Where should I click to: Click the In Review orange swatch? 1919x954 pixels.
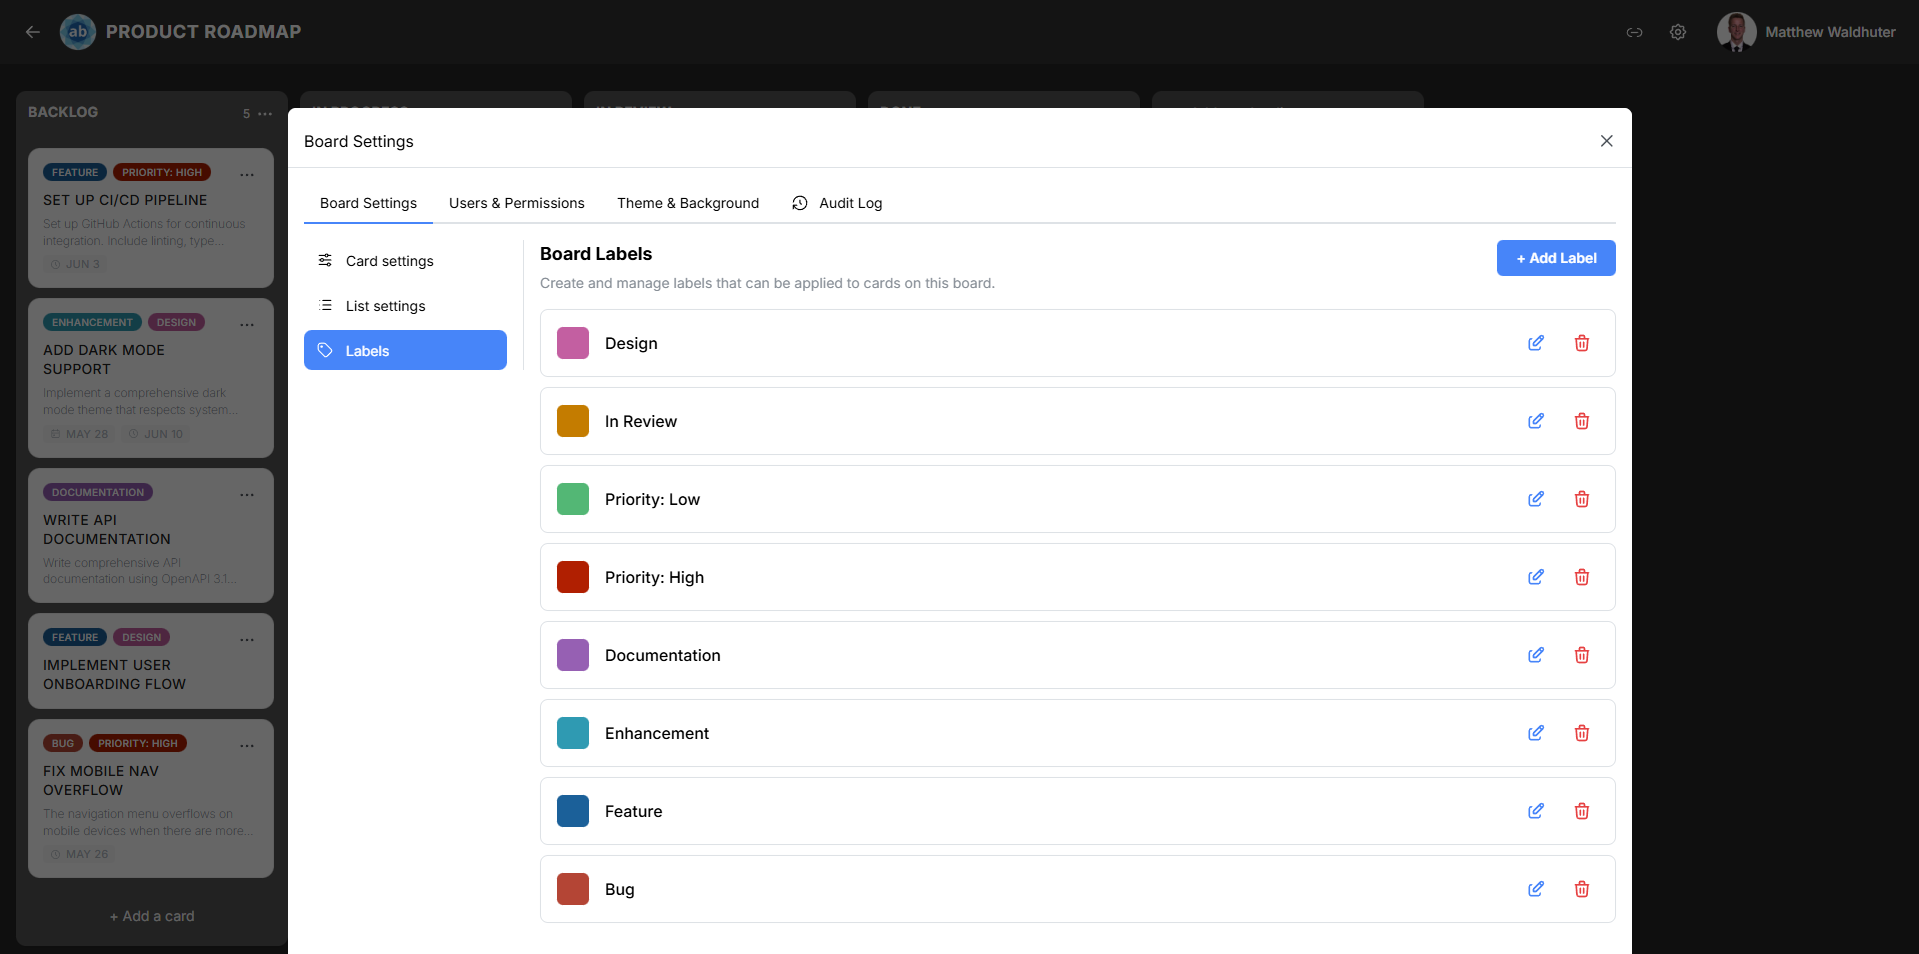tap(573, 421)
